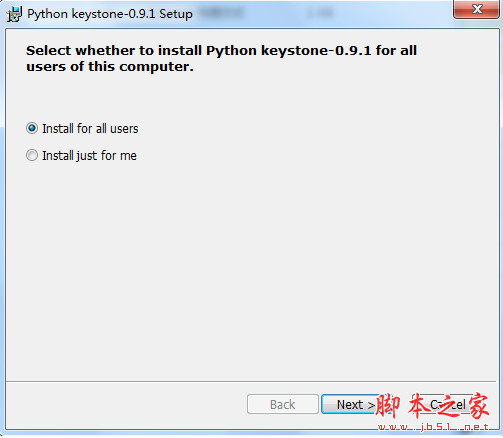Click the bold 'Select whether to install' heading
The image size is (503, 438).
tap(114, 51)
